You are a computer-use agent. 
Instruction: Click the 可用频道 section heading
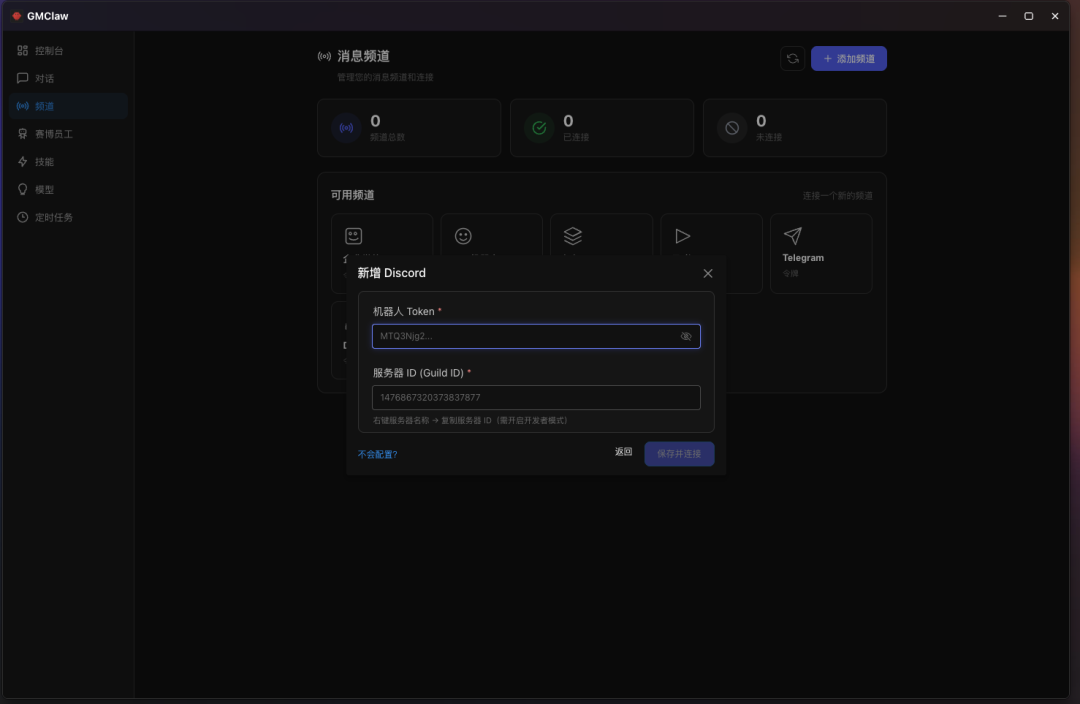coord(352,195)
